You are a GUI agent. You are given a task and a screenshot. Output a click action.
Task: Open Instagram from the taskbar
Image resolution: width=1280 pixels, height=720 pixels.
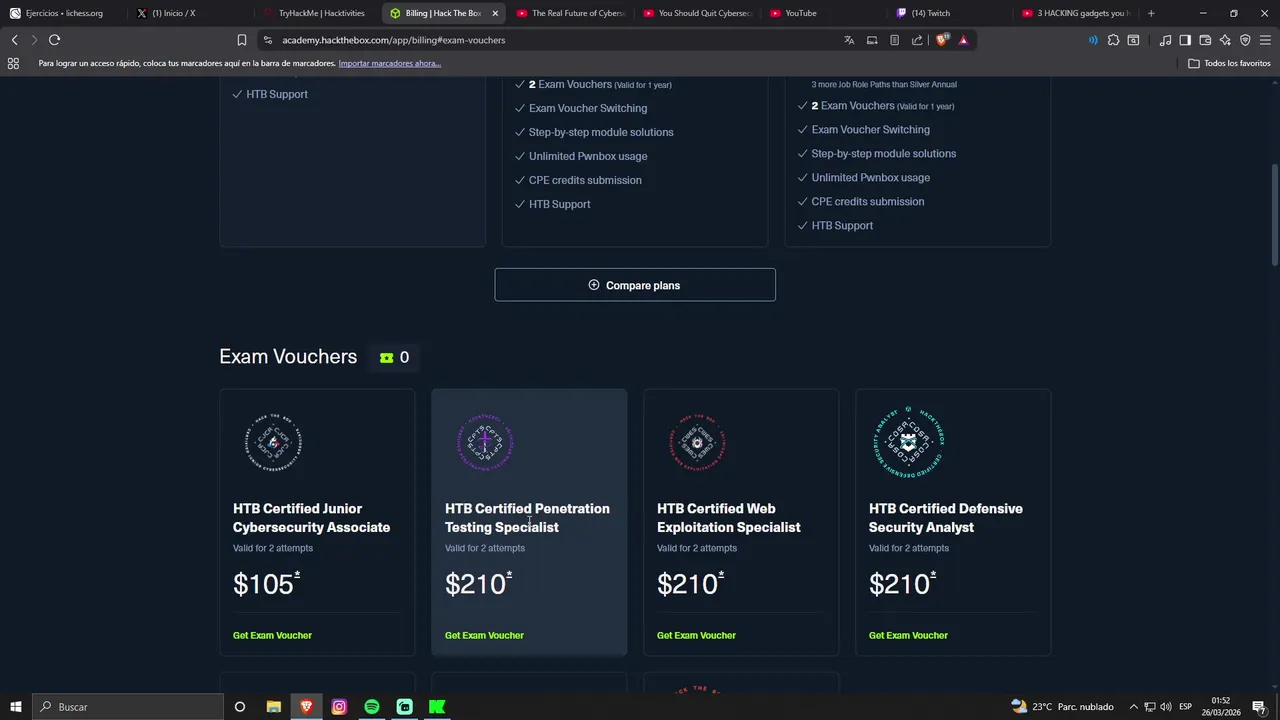[x=339, y=707]
